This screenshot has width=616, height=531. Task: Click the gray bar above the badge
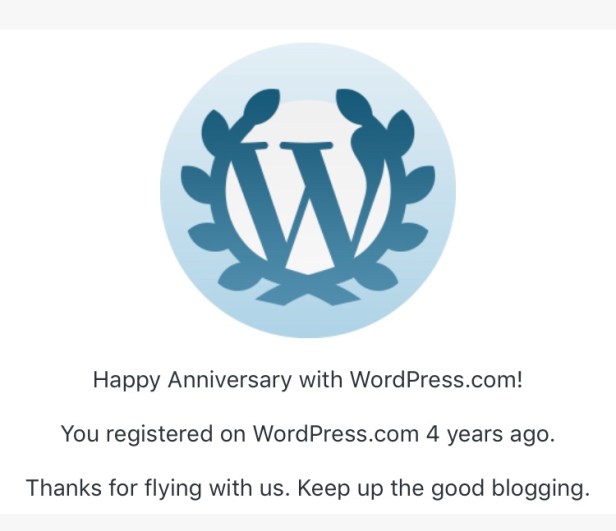pos(307,13)
